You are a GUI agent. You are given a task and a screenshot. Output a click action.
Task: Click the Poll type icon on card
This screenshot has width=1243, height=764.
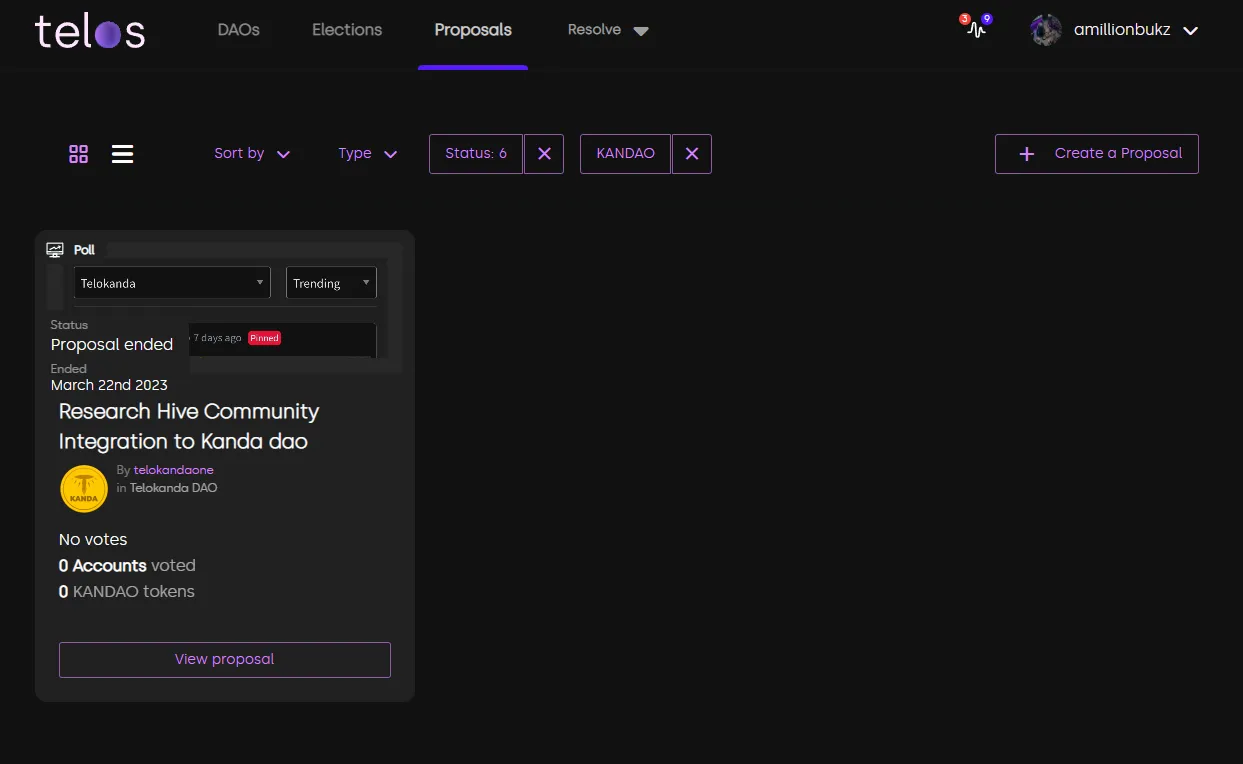(x=55, y=250)
